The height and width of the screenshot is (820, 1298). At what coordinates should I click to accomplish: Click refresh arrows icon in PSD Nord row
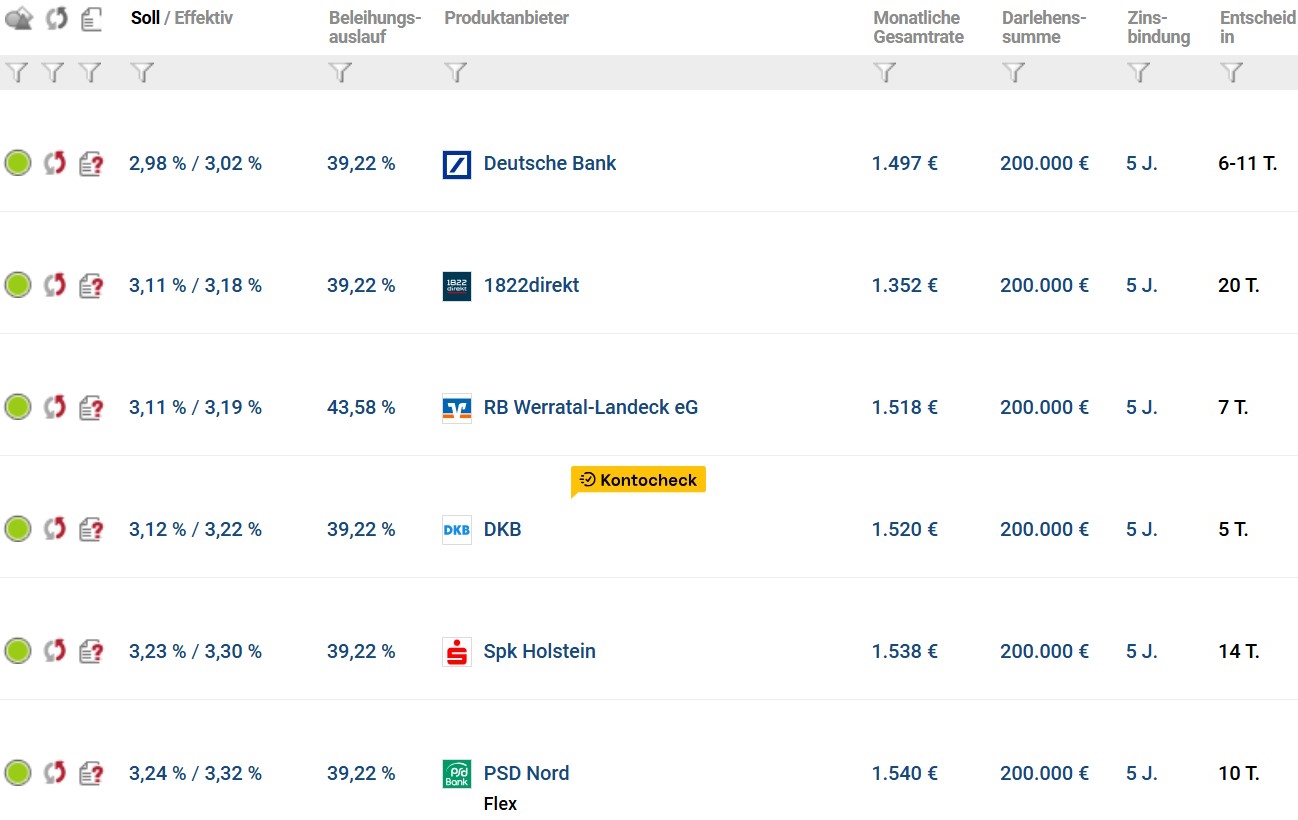pyautogui.click(x=55, y=773)
